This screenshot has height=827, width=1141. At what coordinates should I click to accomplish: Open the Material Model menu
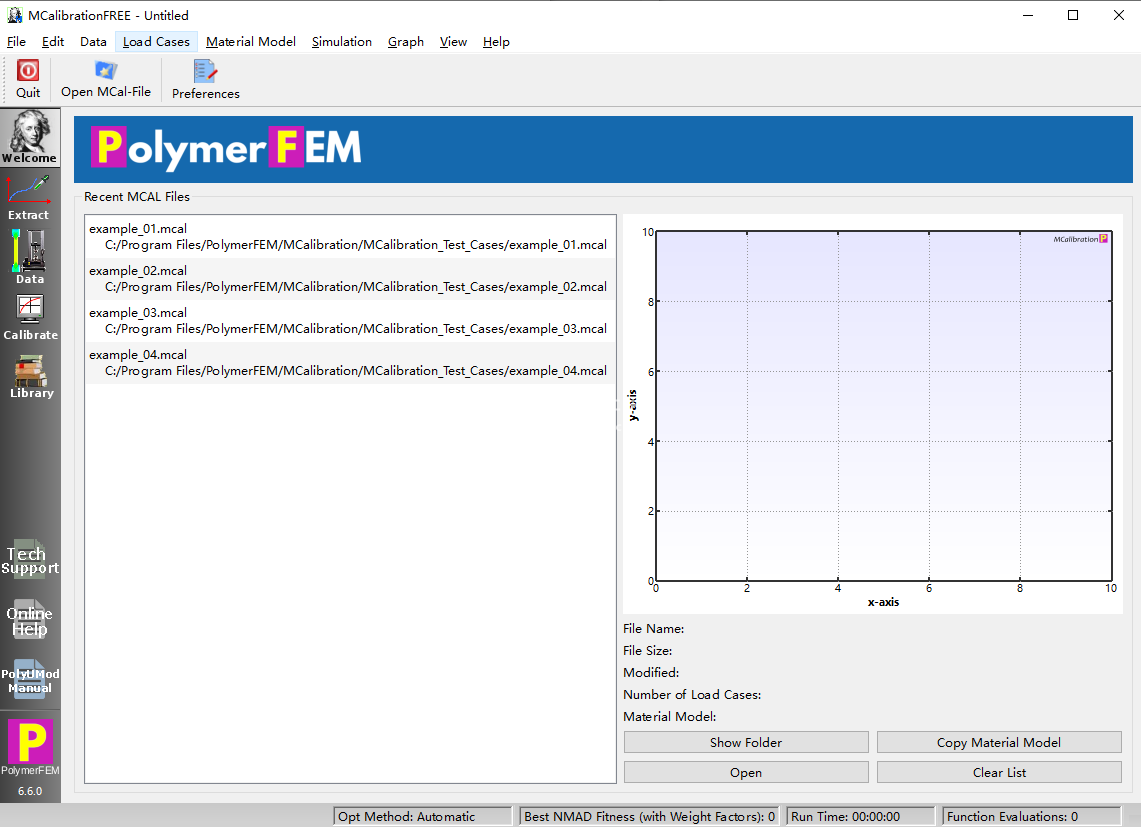coord(250,41)
